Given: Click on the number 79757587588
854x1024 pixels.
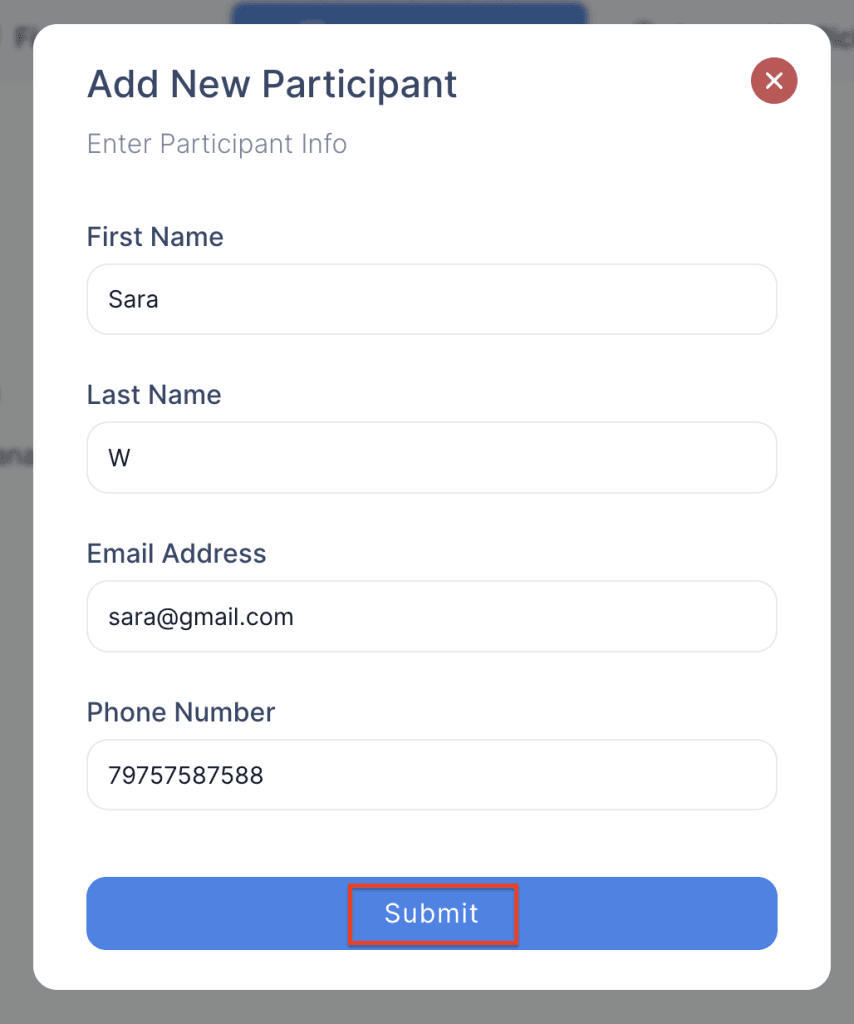Looking at the screenshot, I should click(186, 775).
